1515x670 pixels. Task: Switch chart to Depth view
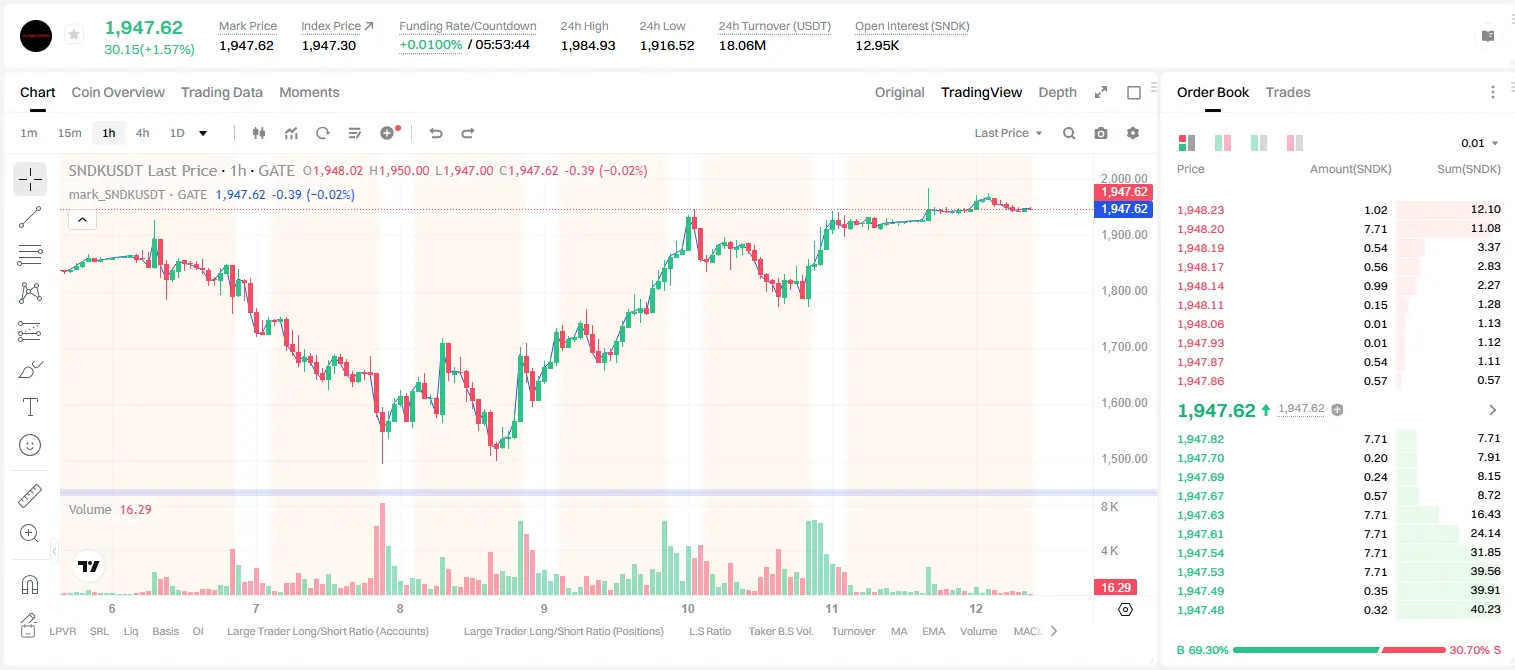click(x=1057, y=92)
